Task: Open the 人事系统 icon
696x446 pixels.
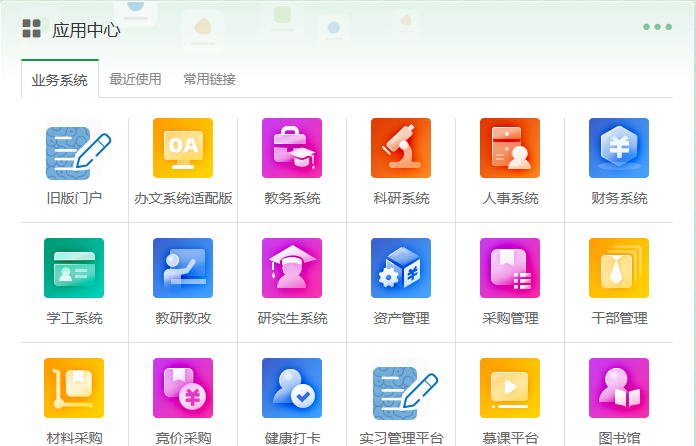Action: click(x=510, y=148)
